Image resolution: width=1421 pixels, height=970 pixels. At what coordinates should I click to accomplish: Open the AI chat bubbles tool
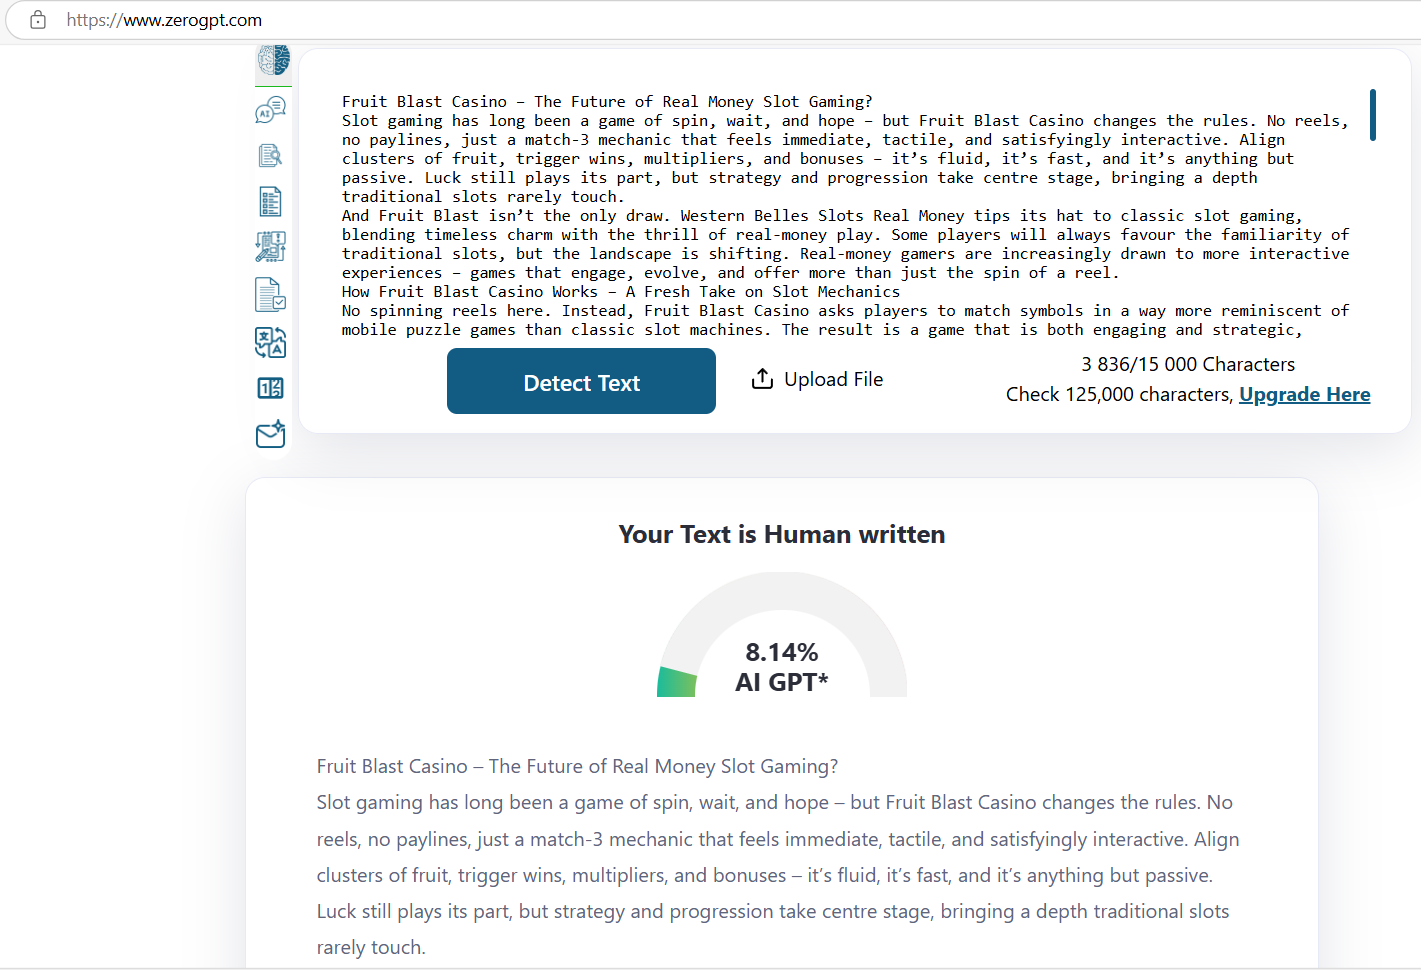(270, 110)
